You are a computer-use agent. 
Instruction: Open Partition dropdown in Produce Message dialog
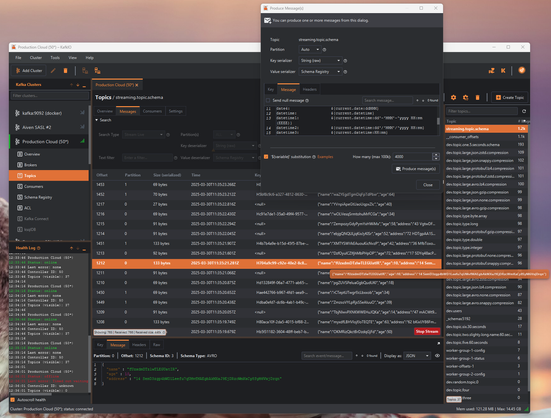(x=310, y=50)
